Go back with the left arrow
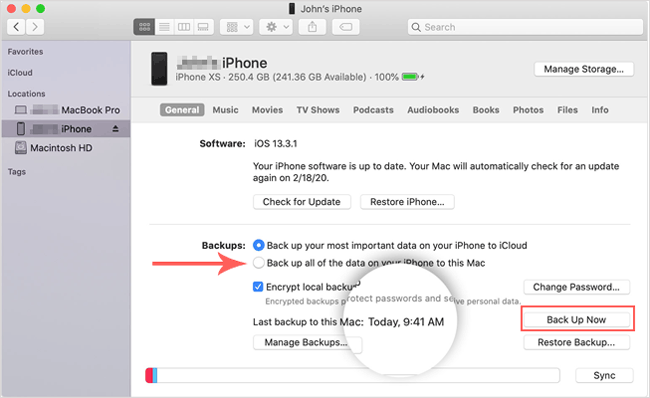 click(16, 27)
